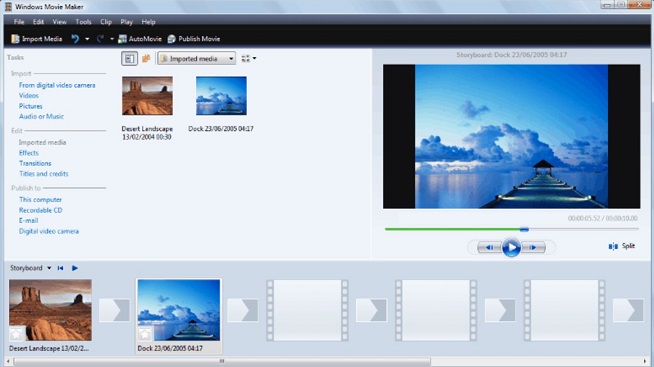The width and height of the screenshot is (654, 367).
Task: Open the View menu
Action: point(59,22)
